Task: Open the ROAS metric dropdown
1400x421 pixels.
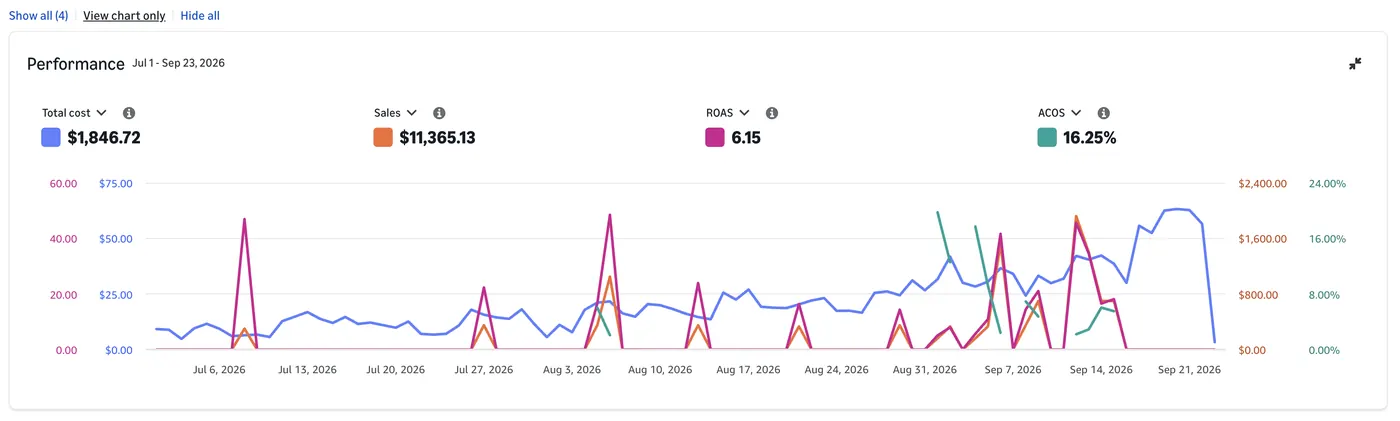Action: [x=728, y=114]
